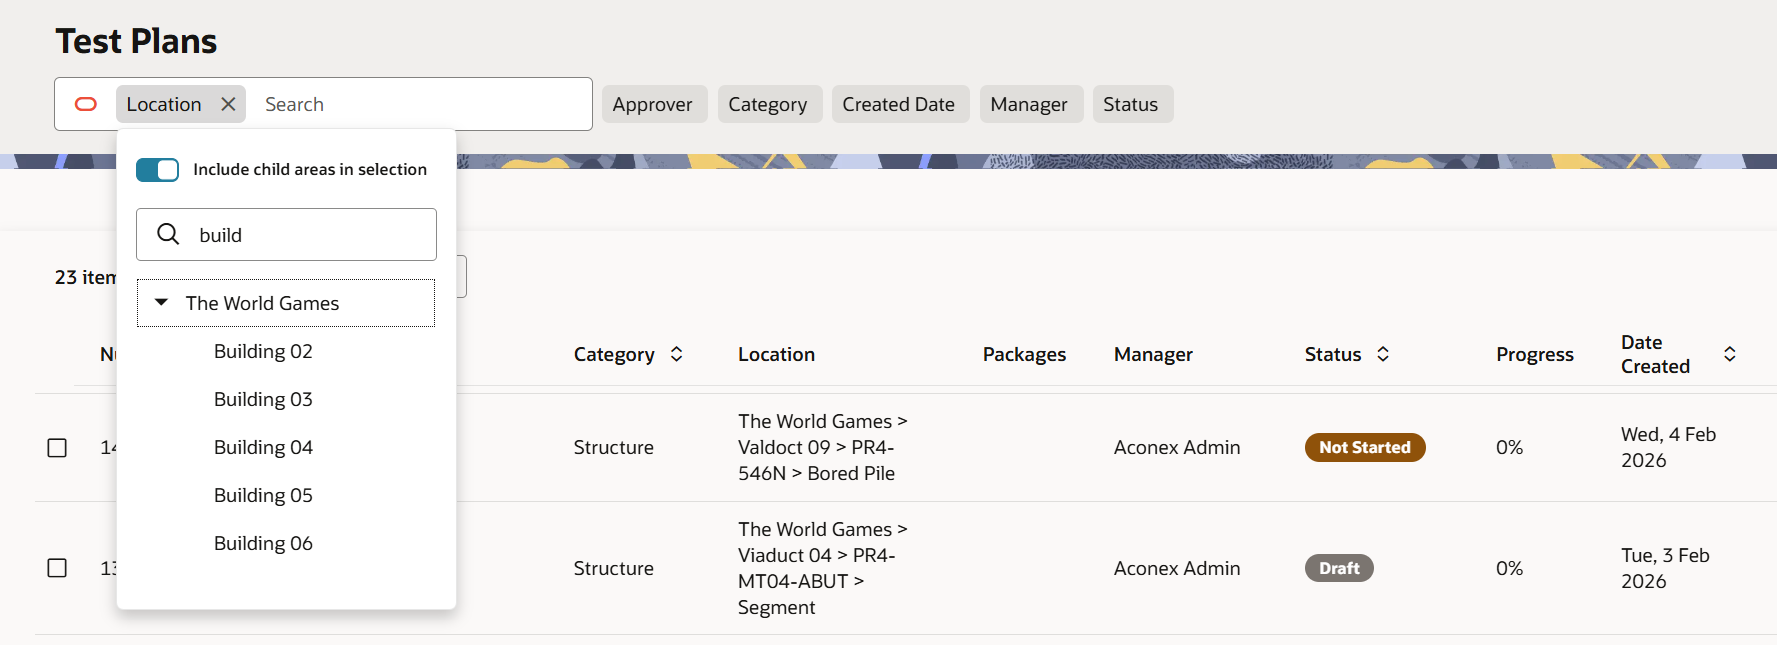Viewport: 1777px width, 645px height.
Task: Open the Created Date filter
Action: click(898, 104)
